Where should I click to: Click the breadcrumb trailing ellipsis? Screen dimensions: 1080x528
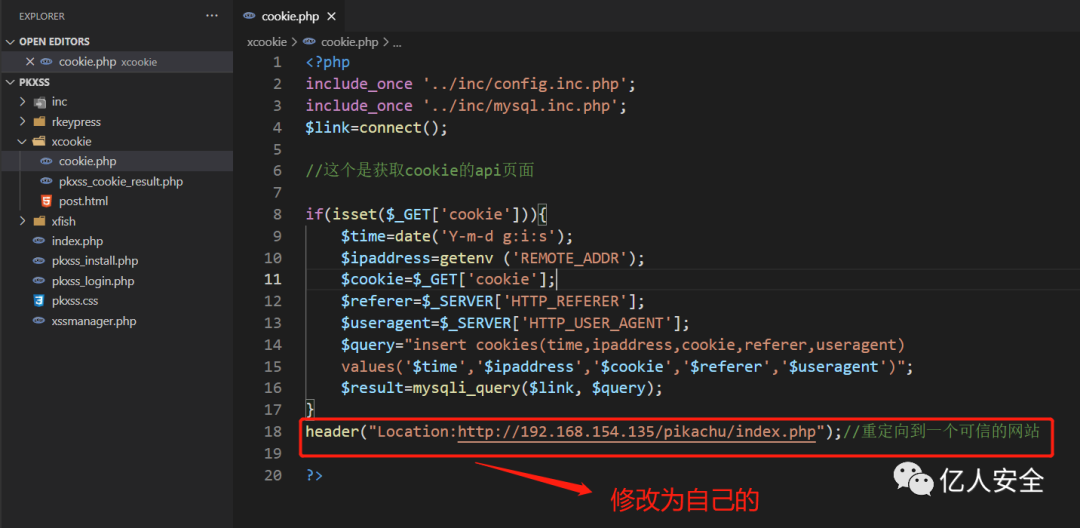point(397,43)
